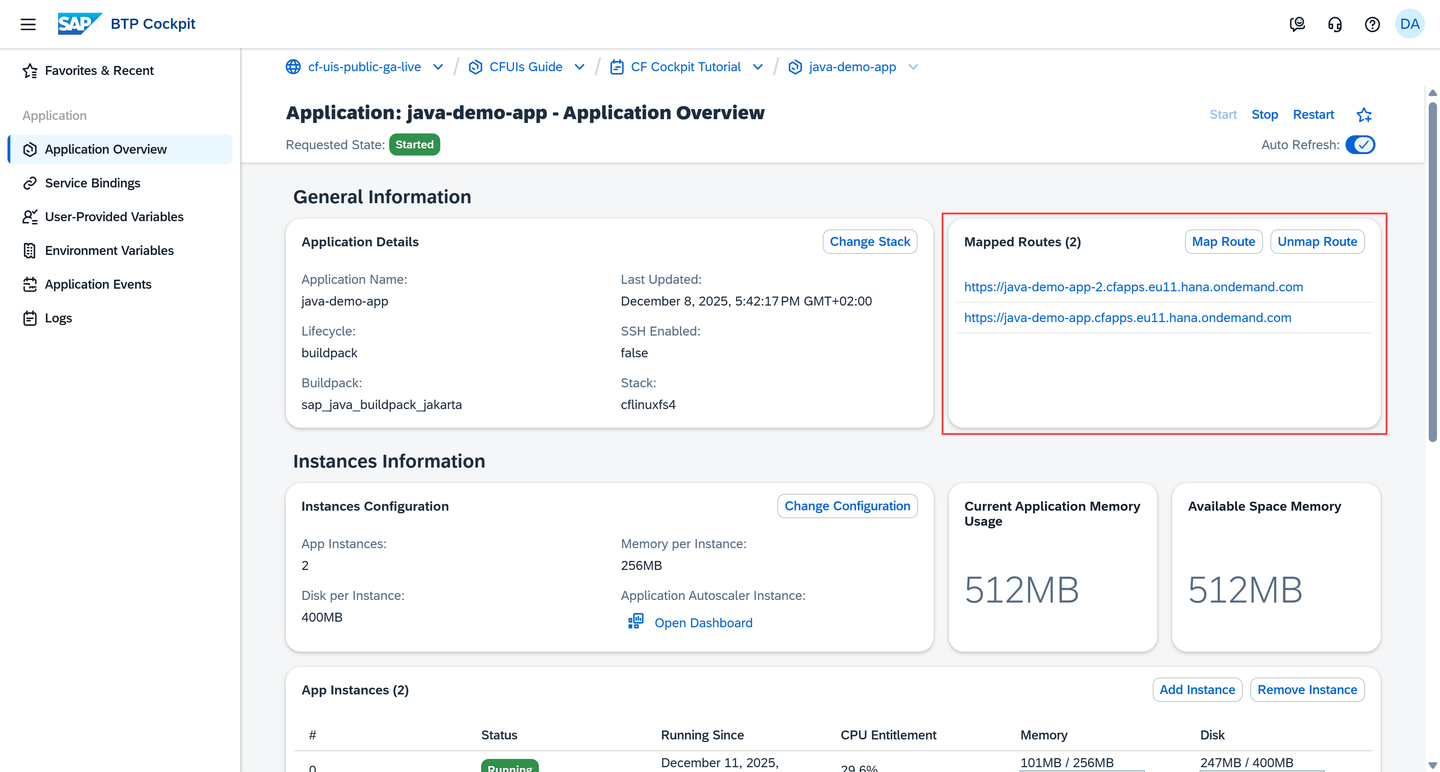Click the 101MB / 256MB memory cell
The height and width of the screenshot is (772, 1440).
tap(1067, 763)
